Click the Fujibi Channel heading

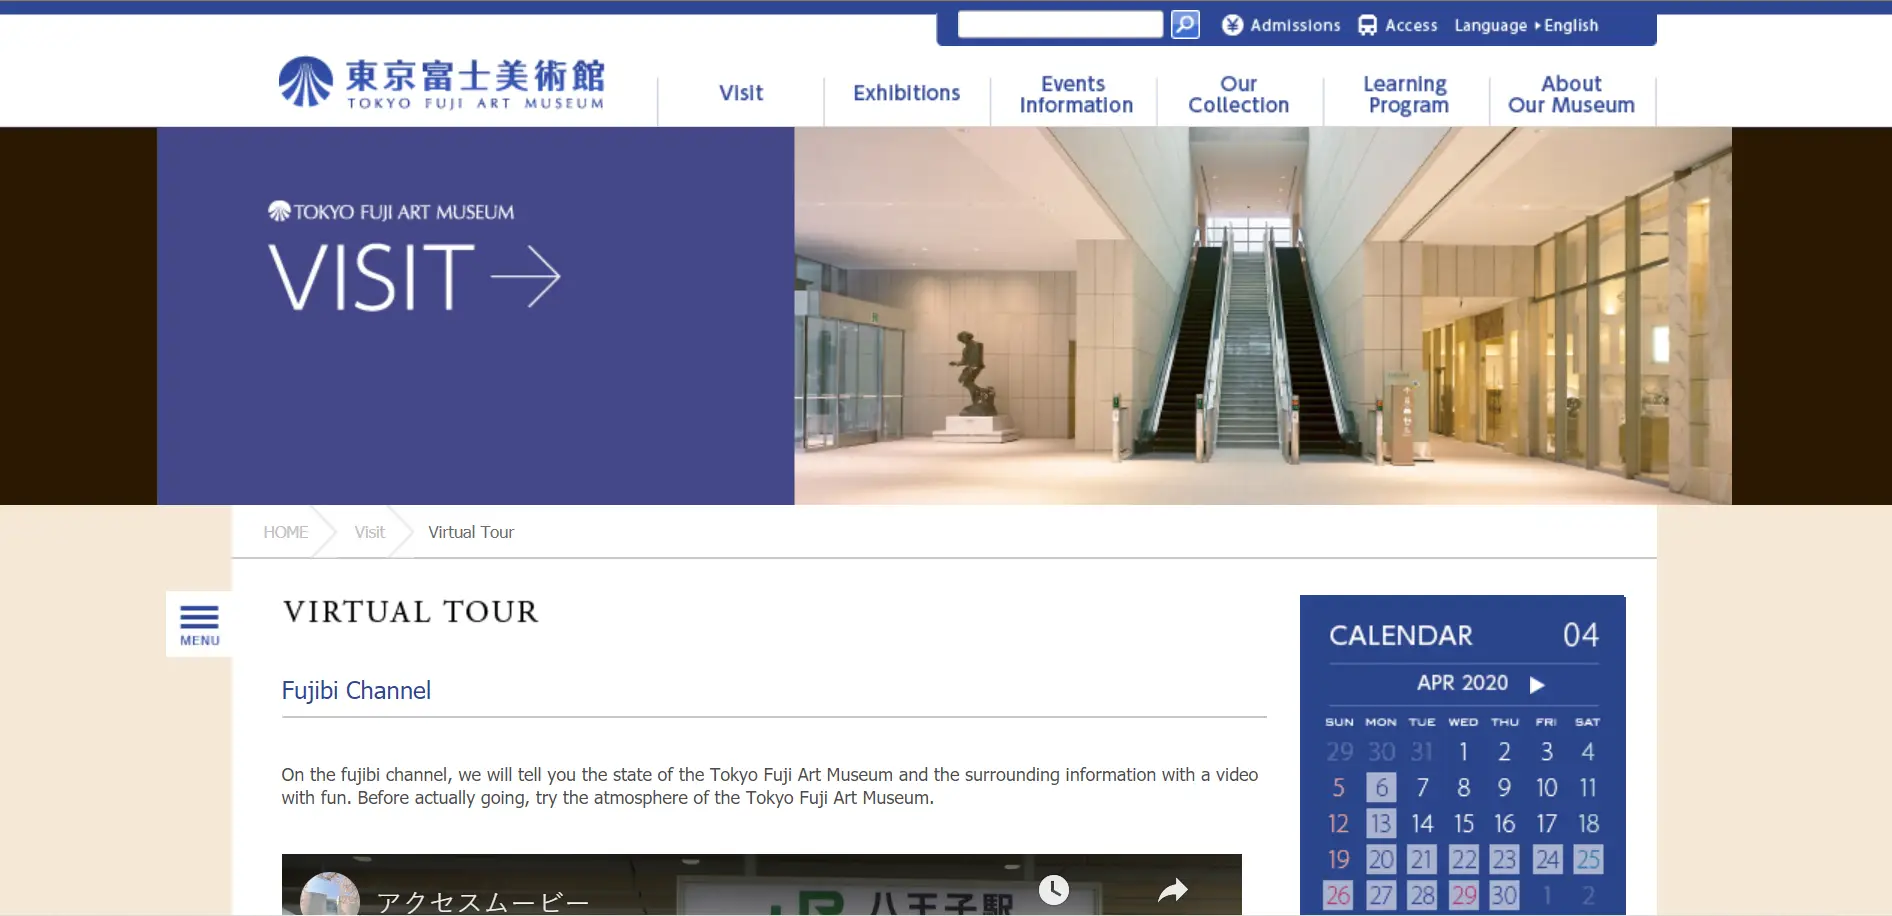click(x=356, y=690)
